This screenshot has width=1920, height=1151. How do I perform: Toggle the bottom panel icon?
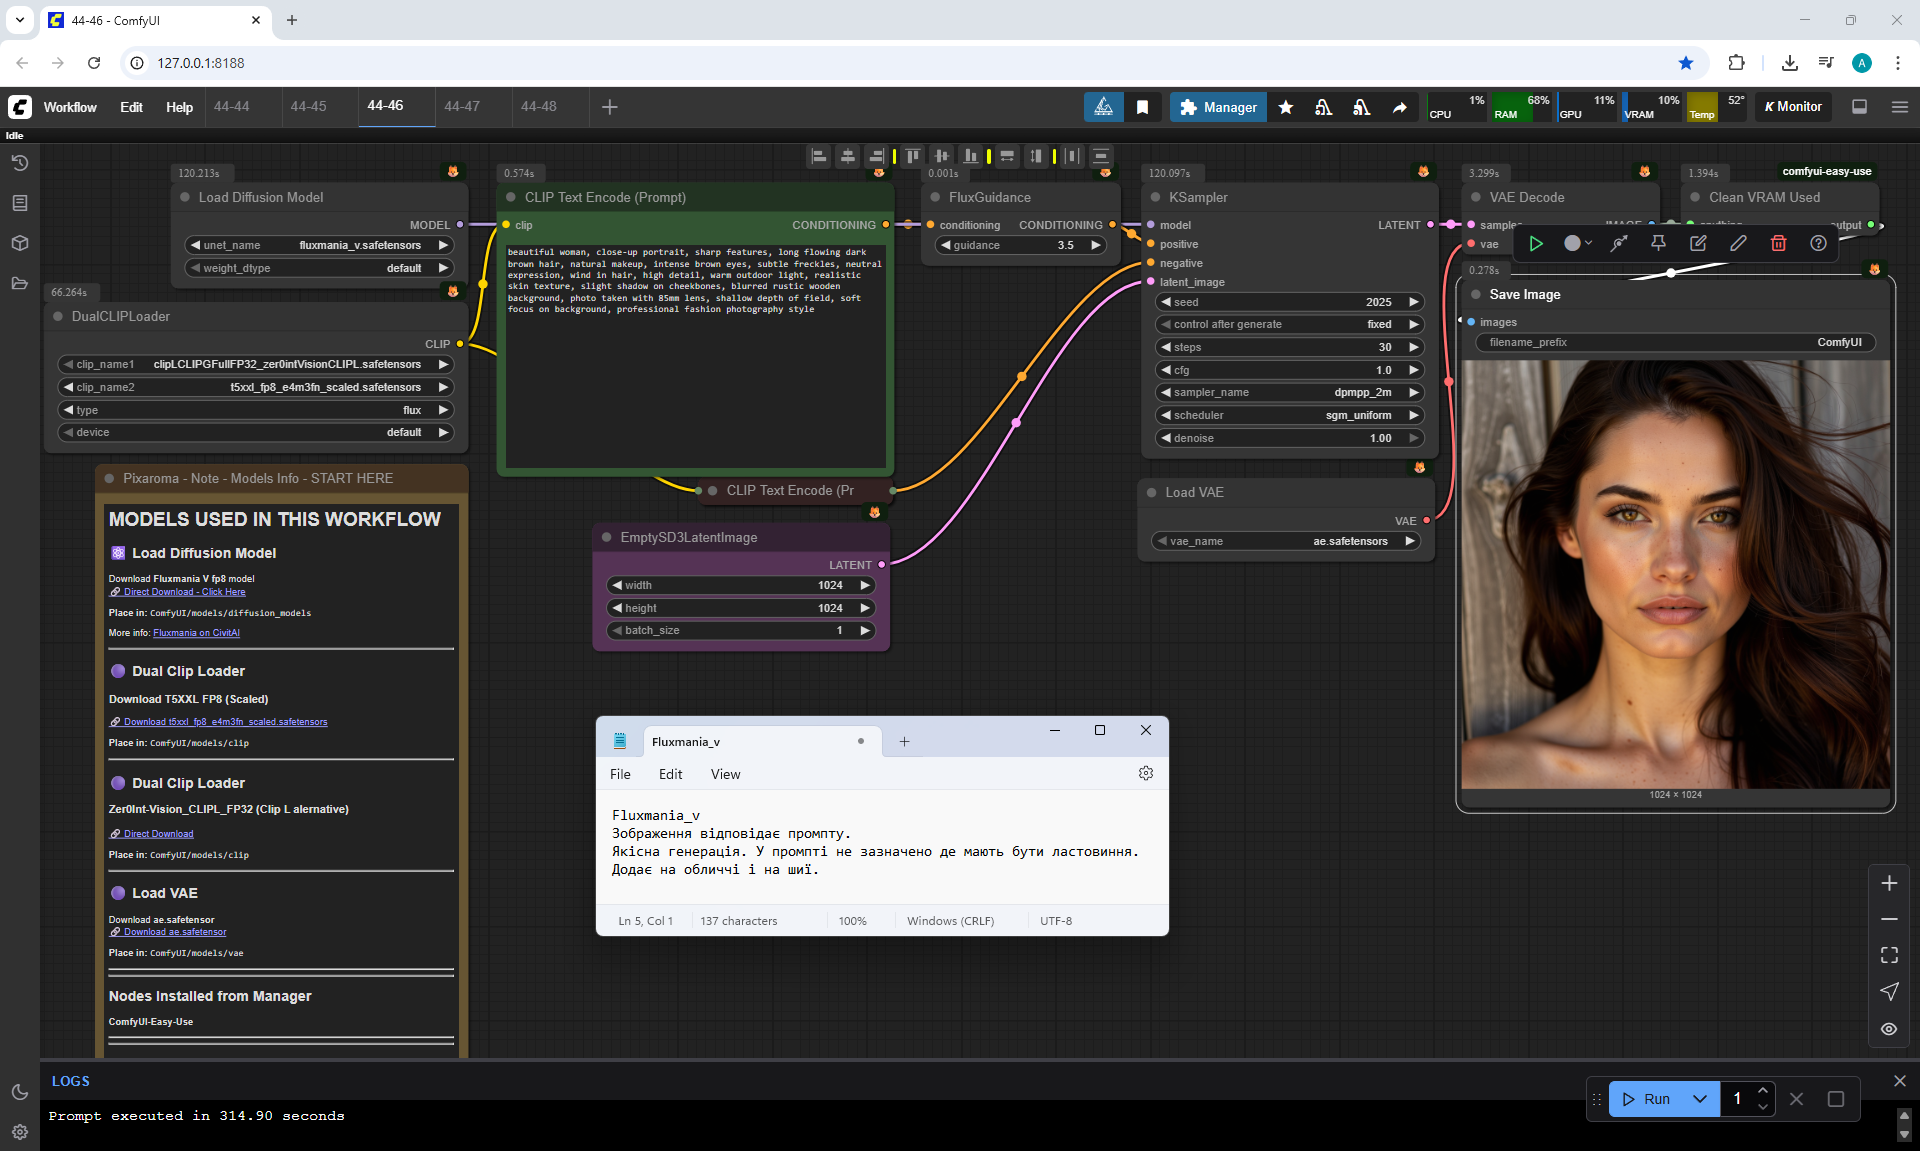tap(1859, 107)
